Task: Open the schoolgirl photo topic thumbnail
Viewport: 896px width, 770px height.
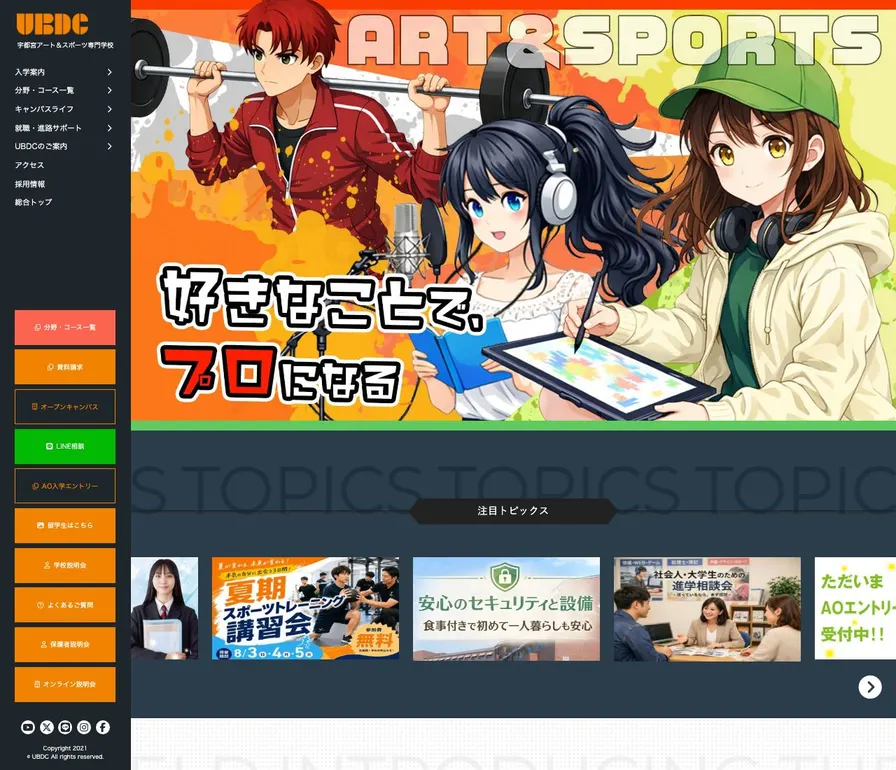Action: pyautogui.click(x=165, y=608)
